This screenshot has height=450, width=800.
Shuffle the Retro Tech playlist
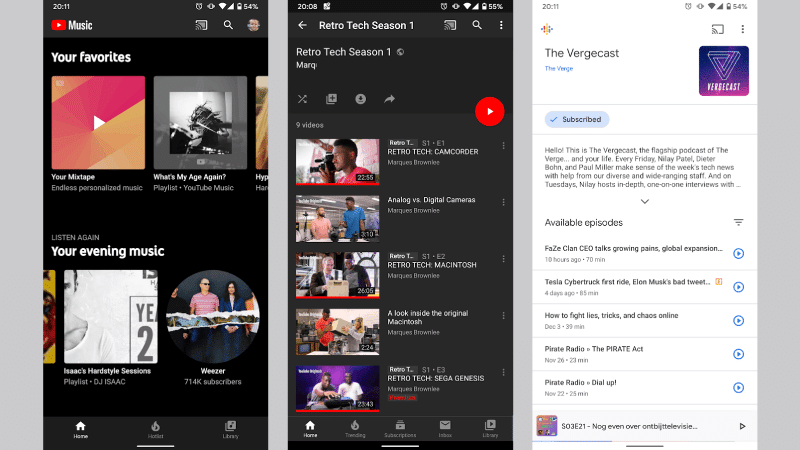[x=303, y=99]
